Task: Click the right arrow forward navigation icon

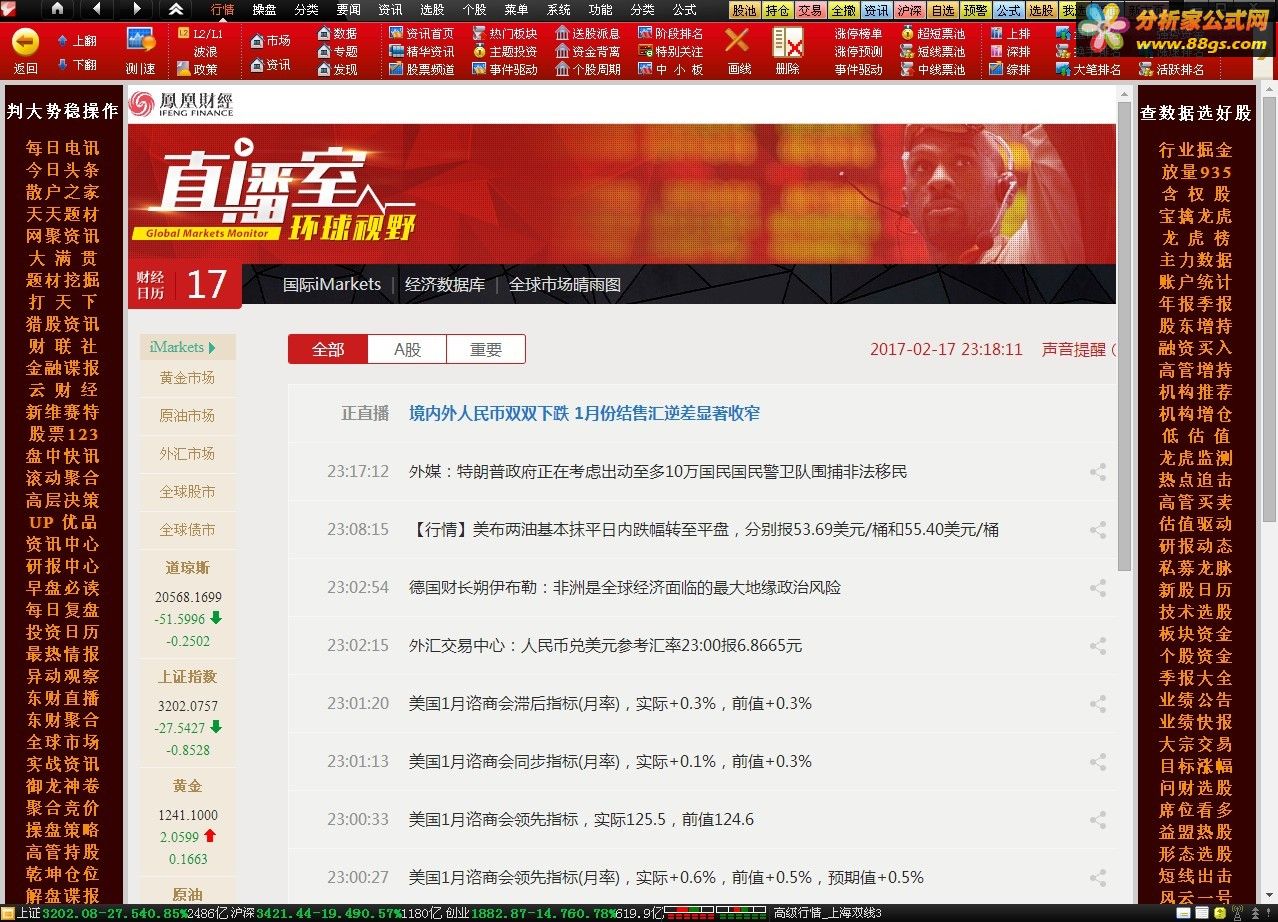Action: pos(136,9)
